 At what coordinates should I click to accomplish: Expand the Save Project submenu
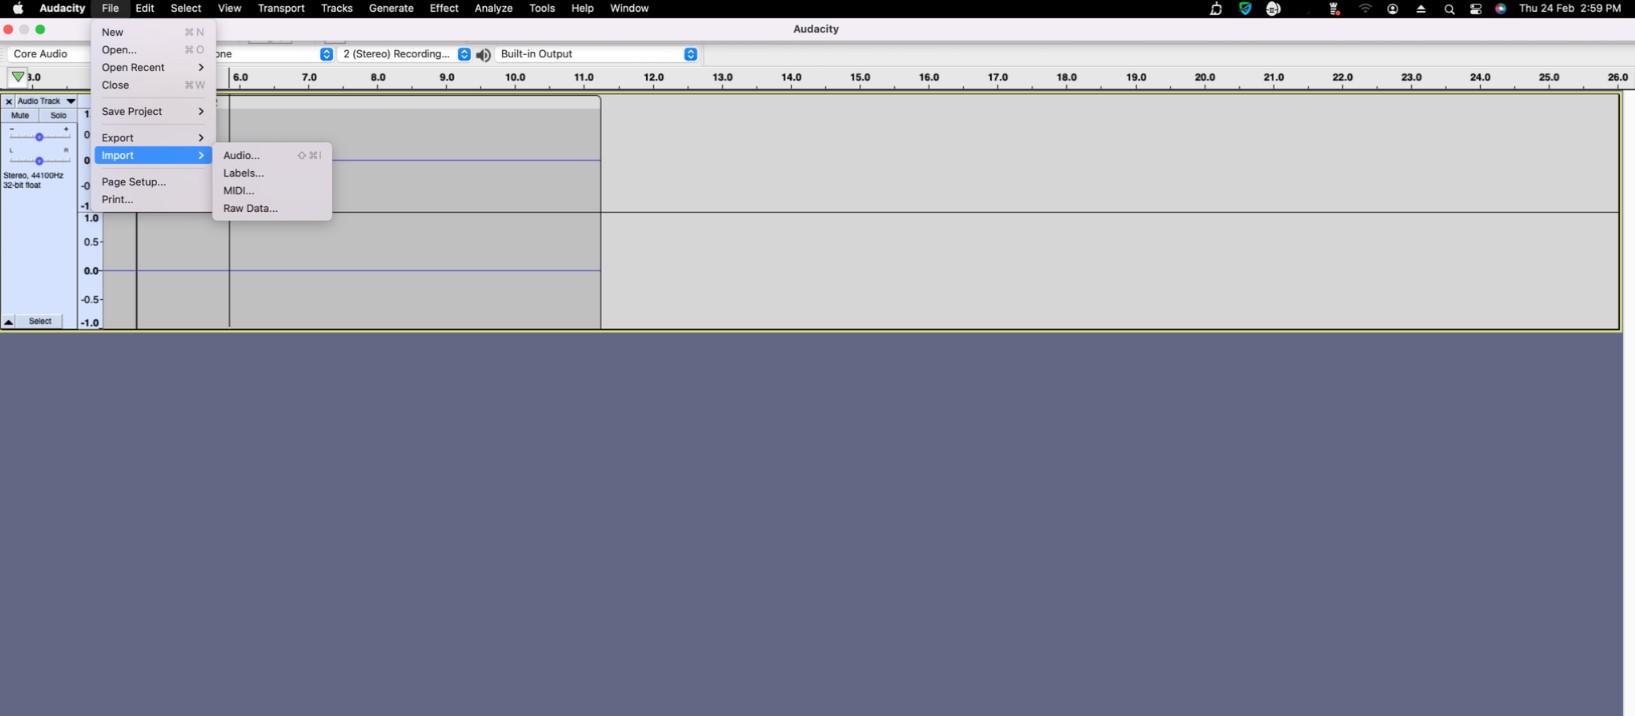tap(153, 112)
